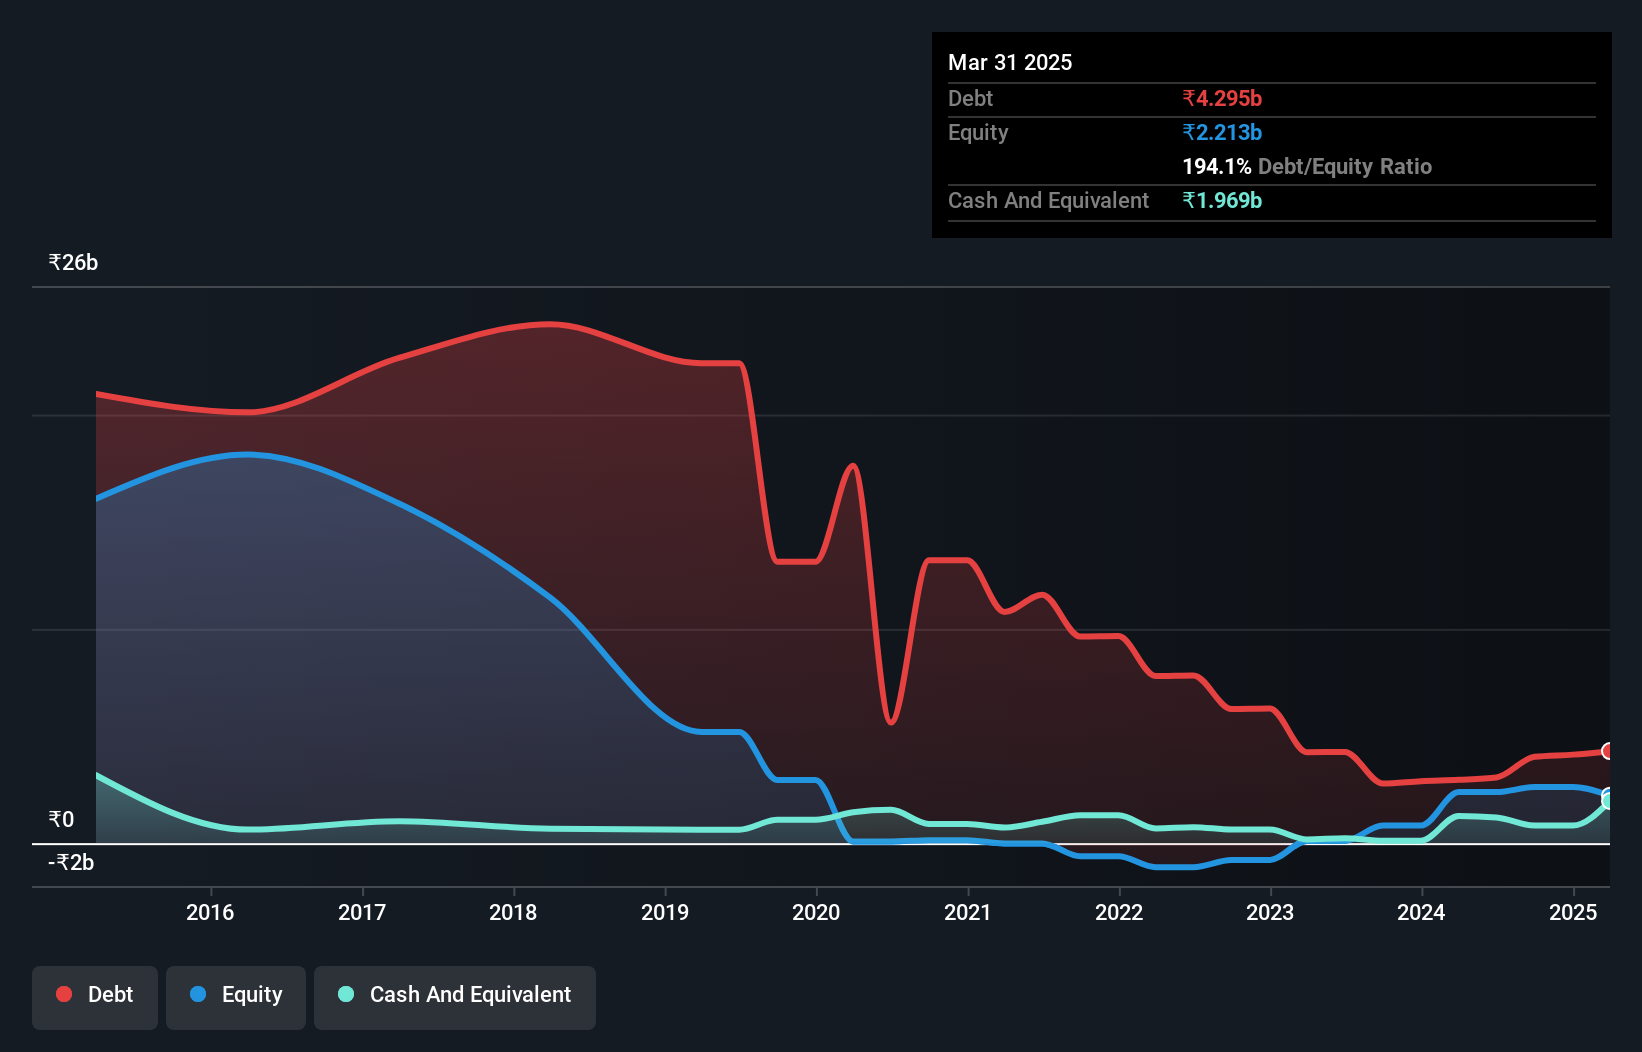Click the rupee symbol next to 4.295b
This screenshot has height=1052, width=1642.
tap(1188, 99)
